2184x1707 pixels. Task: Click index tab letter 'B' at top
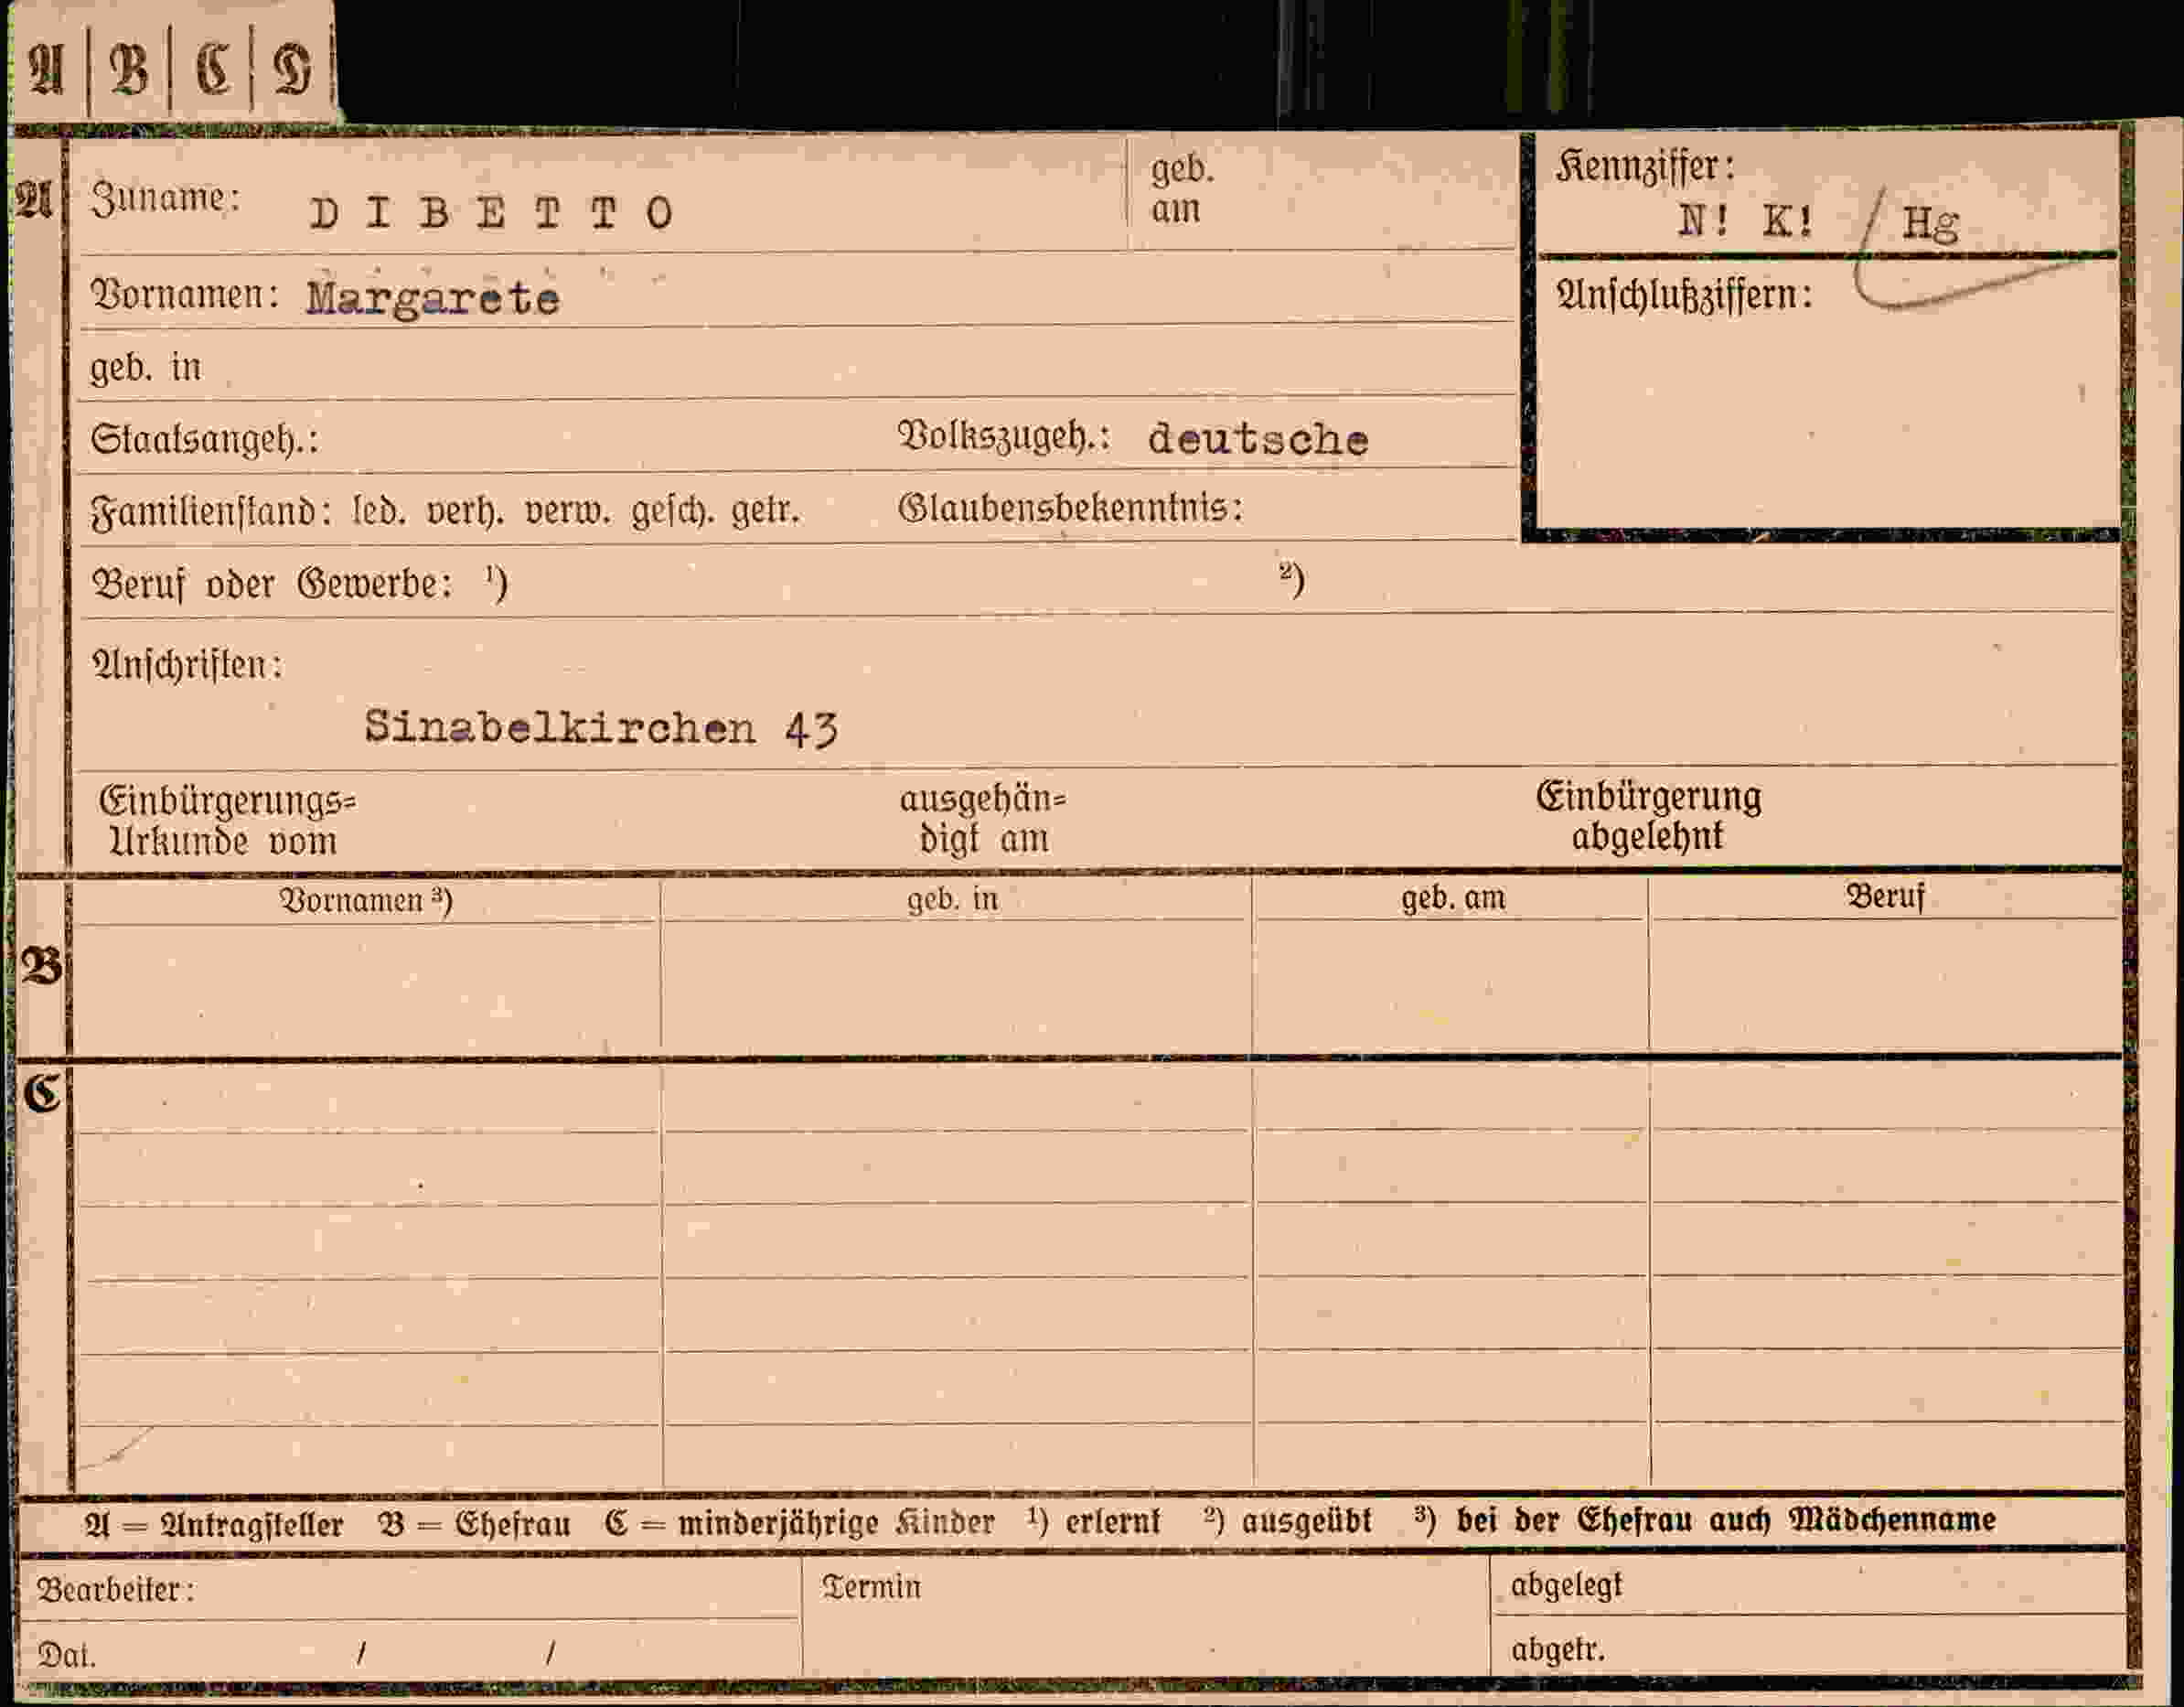pyautogui.click(x=129, y=69)
